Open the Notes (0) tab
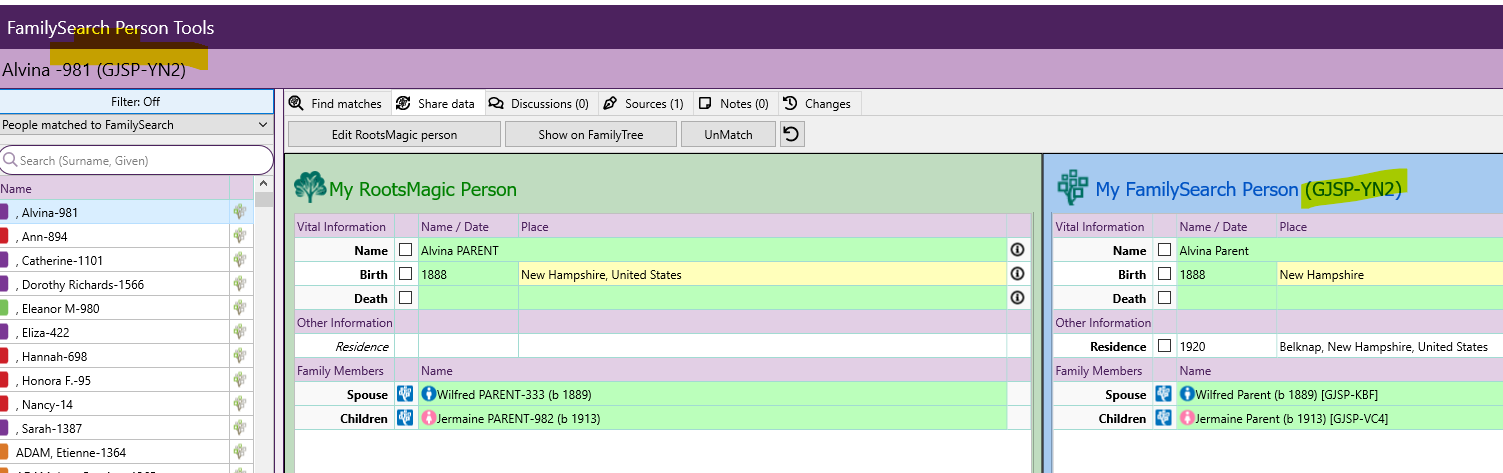The image size is (1503, 473). (x=734, y=103)
